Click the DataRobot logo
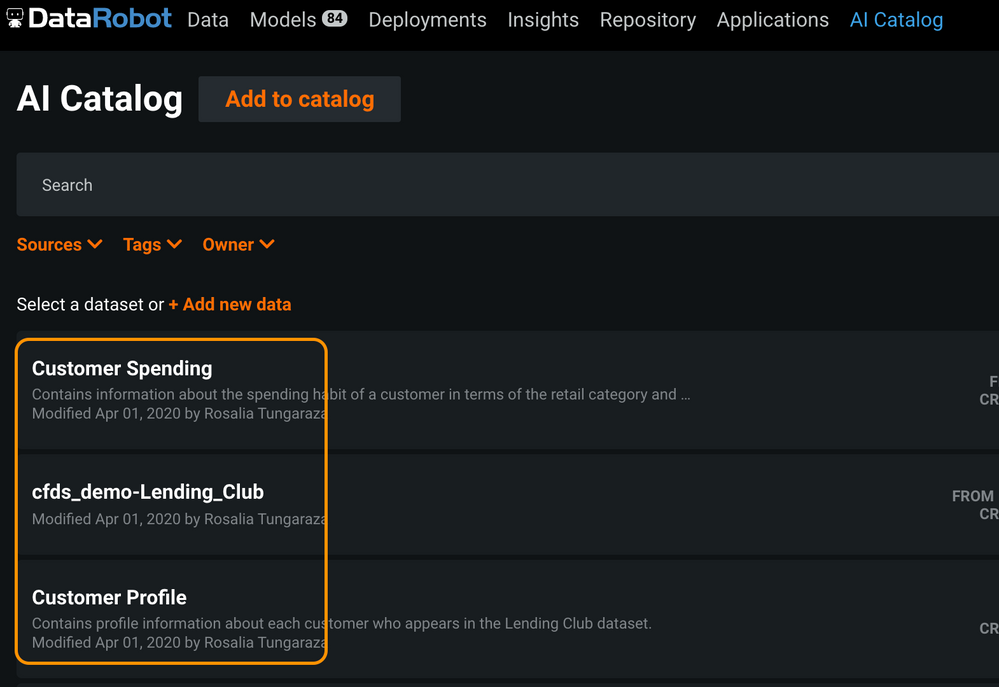 point(89,18)
